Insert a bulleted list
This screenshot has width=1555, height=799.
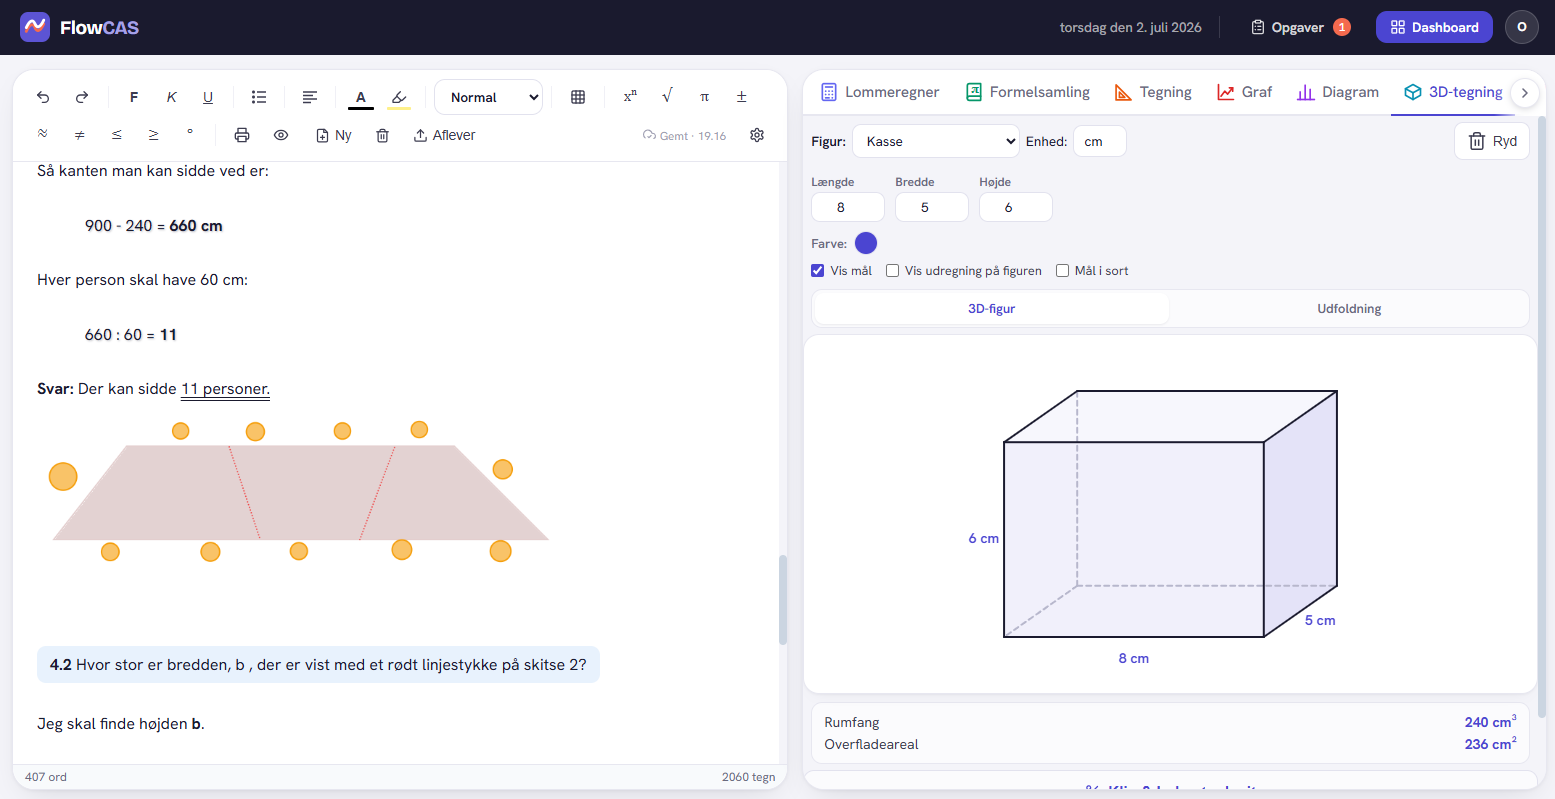(x=259, y=97)
